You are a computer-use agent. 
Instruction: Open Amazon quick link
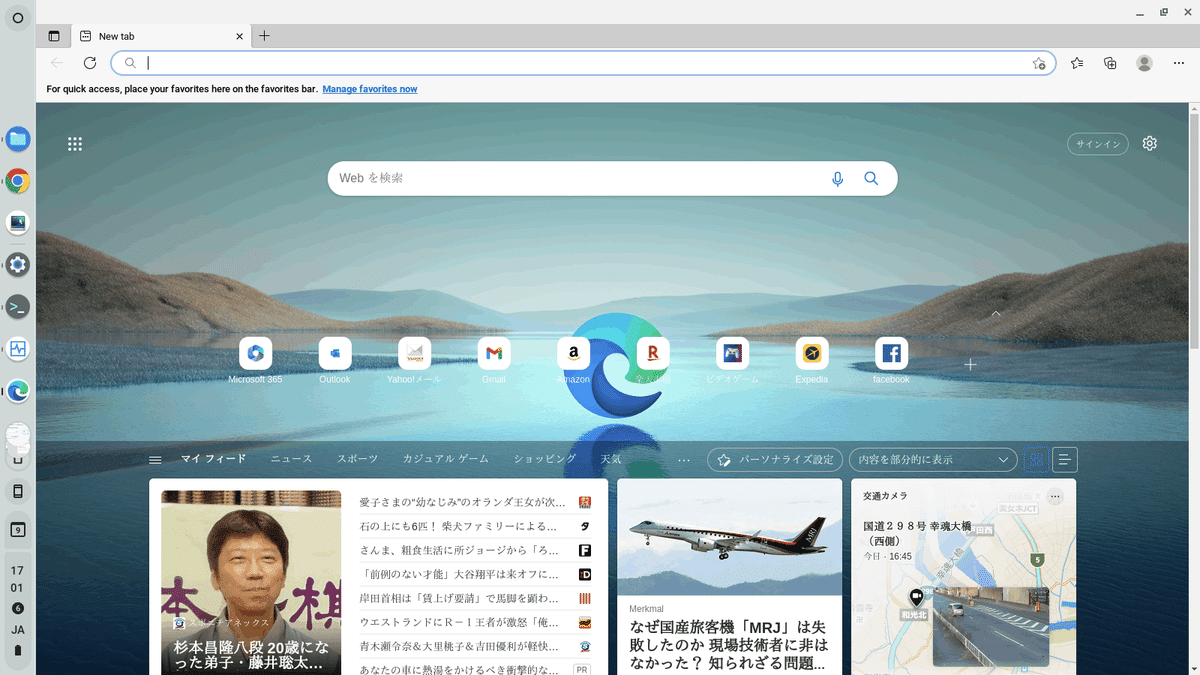coord(573,361)
